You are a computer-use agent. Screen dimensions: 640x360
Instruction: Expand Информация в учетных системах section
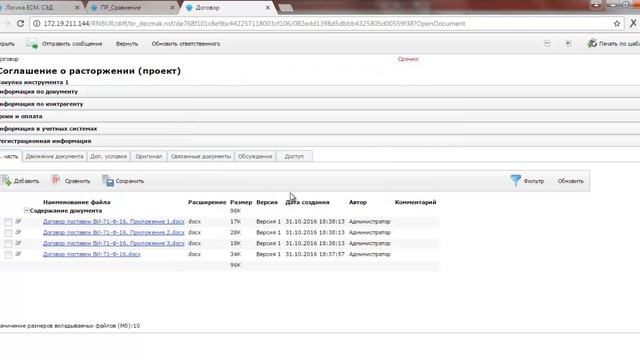pyautogui.click(x=48, y=129)
